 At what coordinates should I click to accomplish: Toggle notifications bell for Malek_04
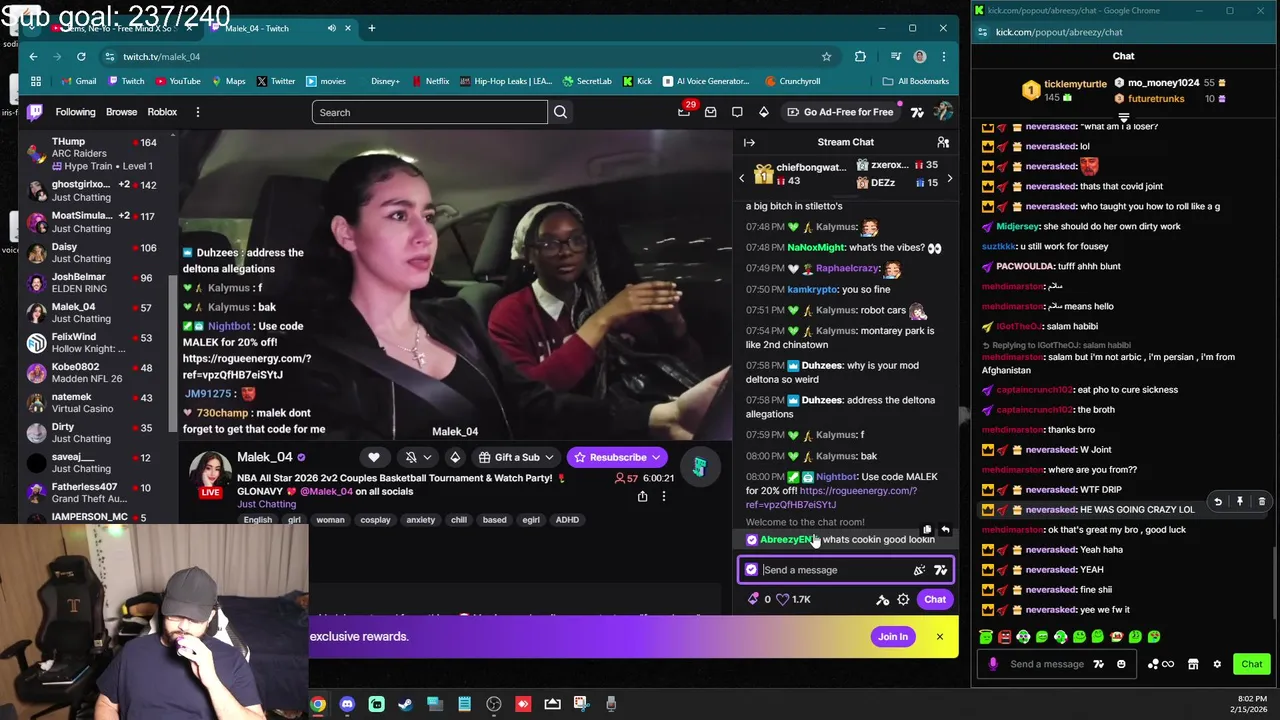click(410, 457)
